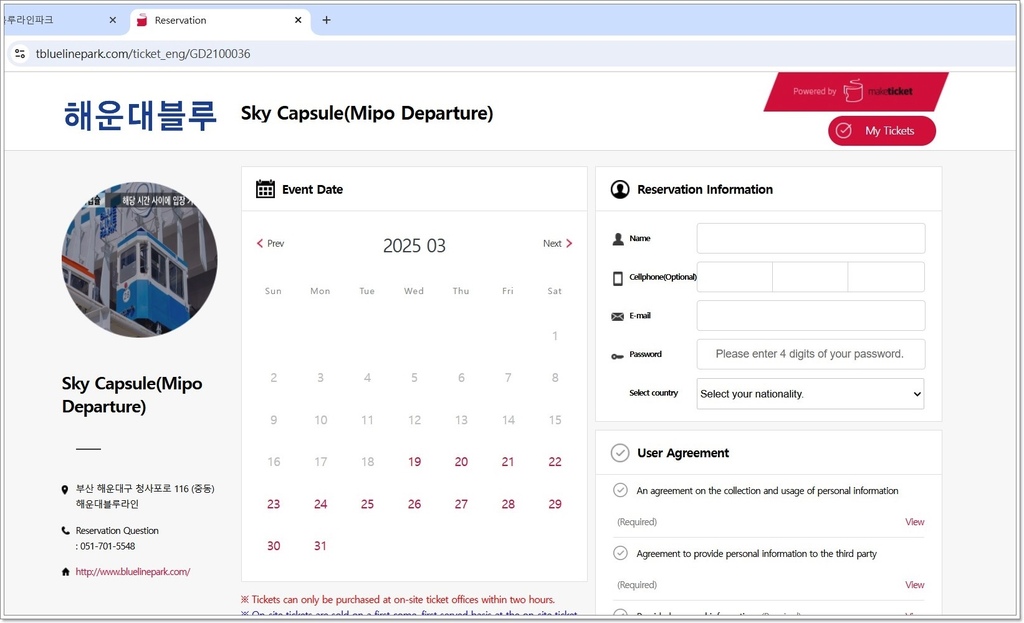Select March 31 on the calendar
Image resolution: width=1024 pixels, height=623 pixels.
(x=320, y=546)
